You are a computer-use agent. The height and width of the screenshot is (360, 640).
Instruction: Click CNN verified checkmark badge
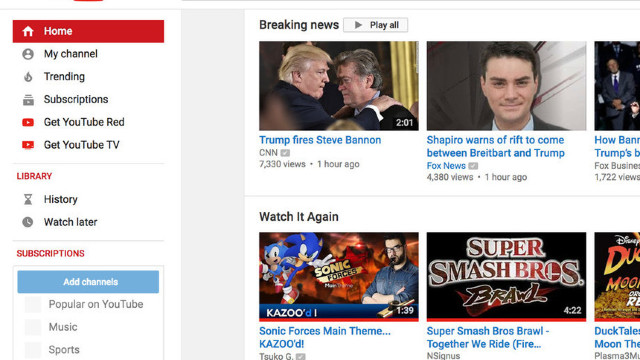(x=285, y=153)
